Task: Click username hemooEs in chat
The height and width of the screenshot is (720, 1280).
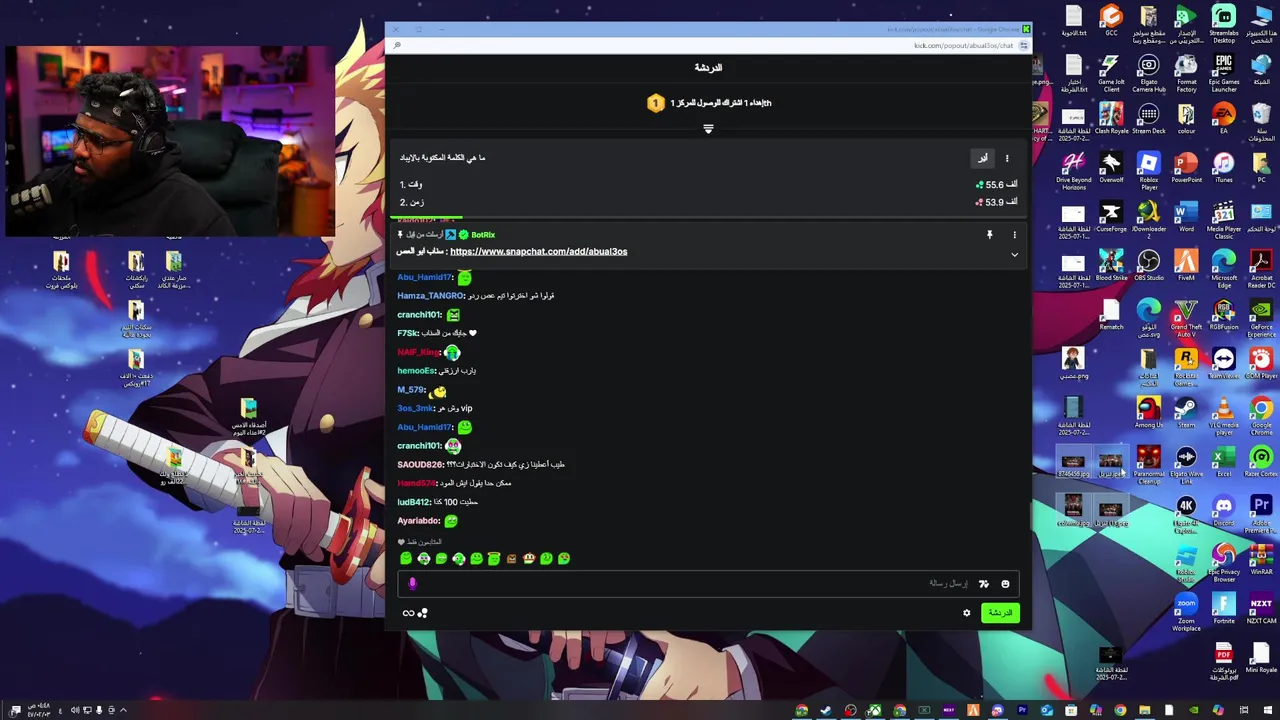Action: coord(417,371)
